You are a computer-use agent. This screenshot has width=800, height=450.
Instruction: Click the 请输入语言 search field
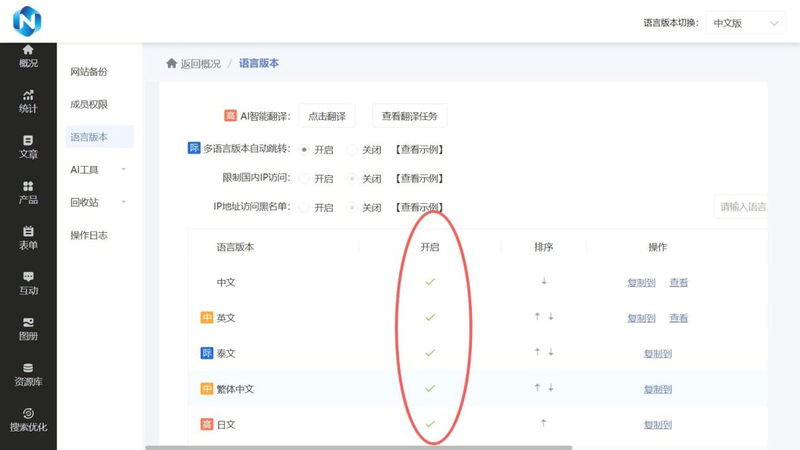[741, 207]
